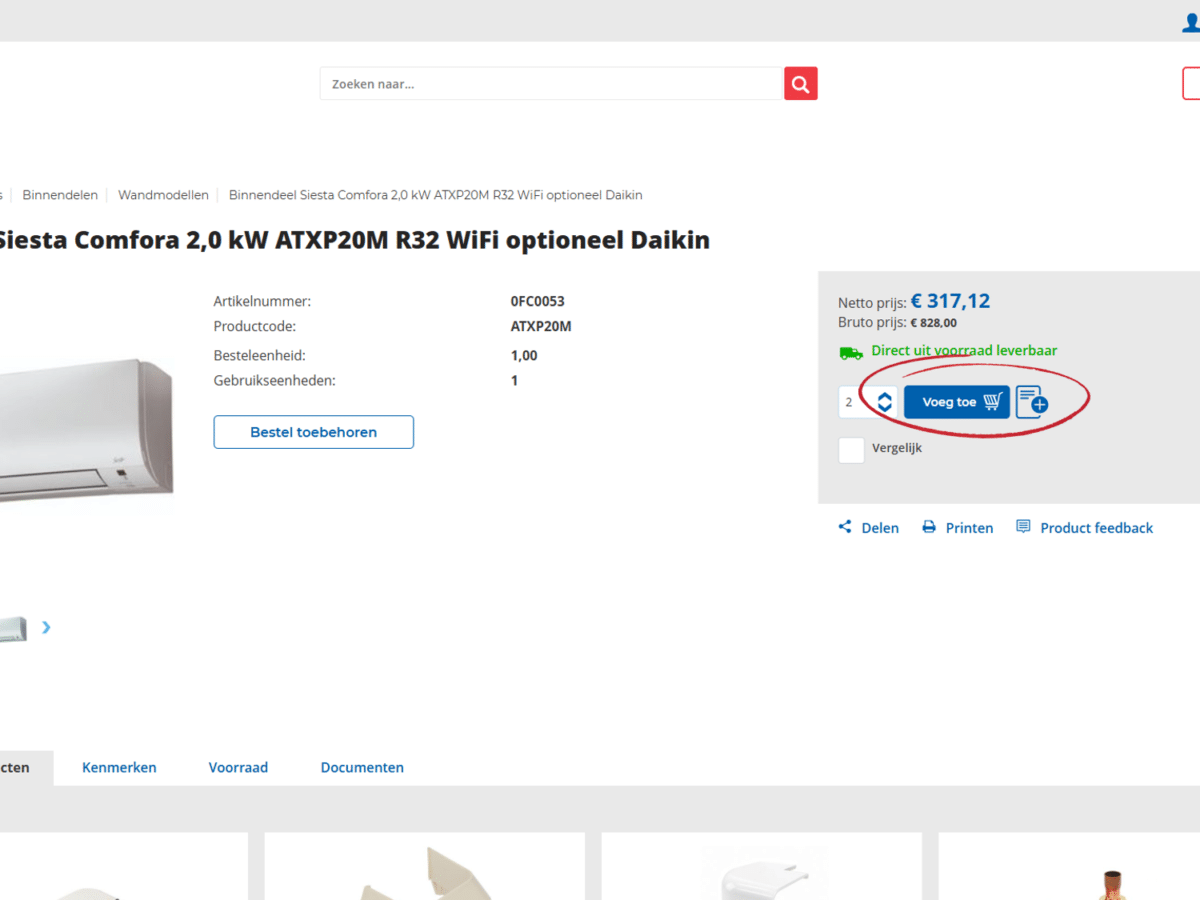Click the net price € 317,12
The image size is (1200, 900).
950,301
